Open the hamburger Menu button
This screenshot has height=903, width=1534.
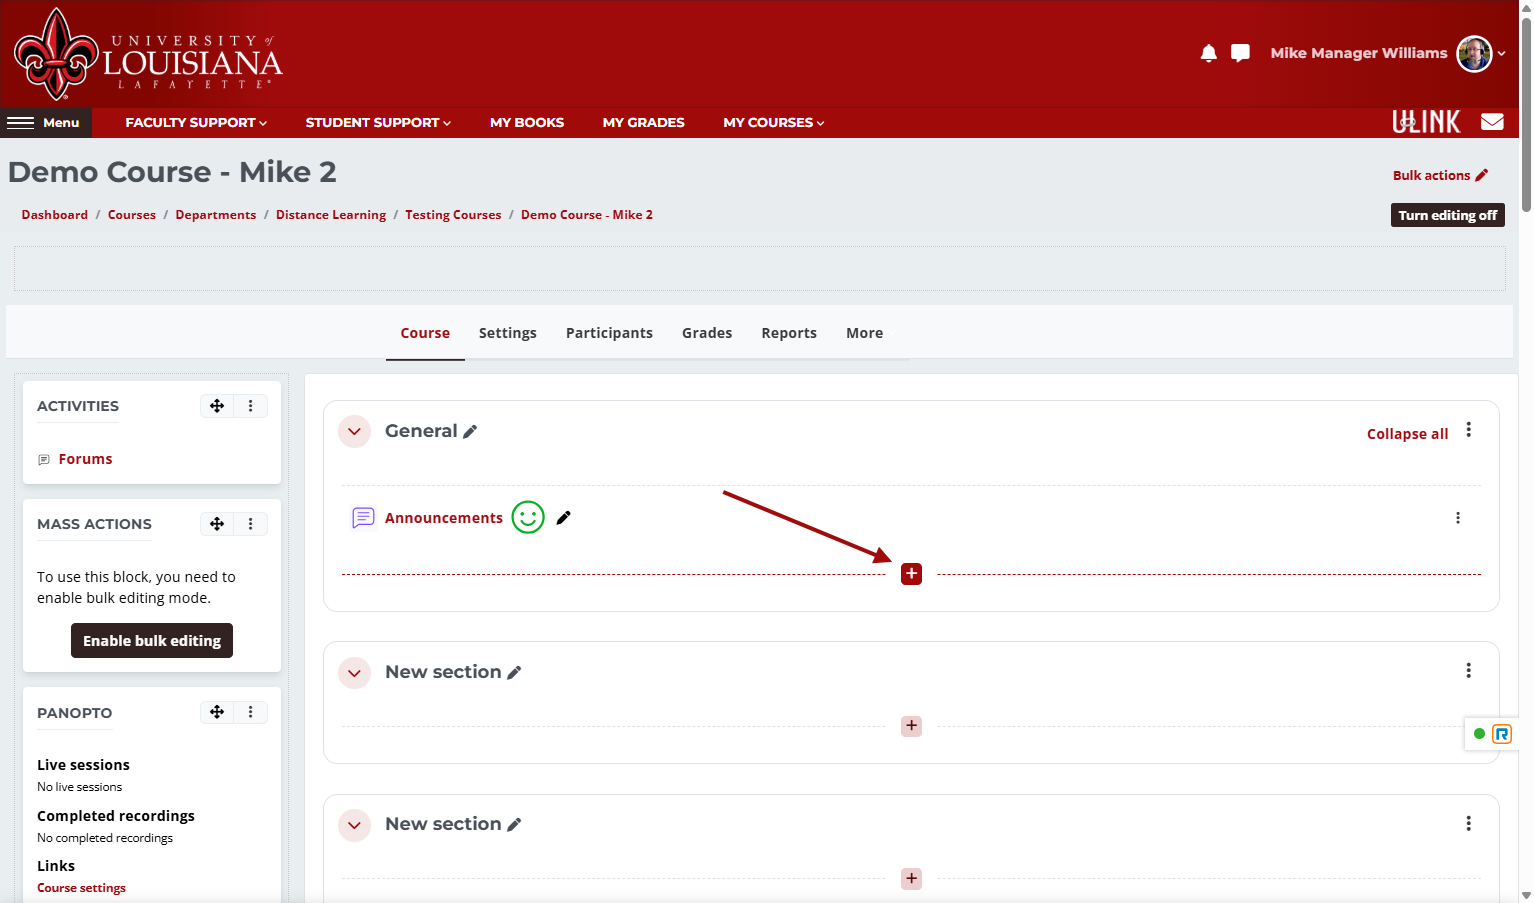45,123
